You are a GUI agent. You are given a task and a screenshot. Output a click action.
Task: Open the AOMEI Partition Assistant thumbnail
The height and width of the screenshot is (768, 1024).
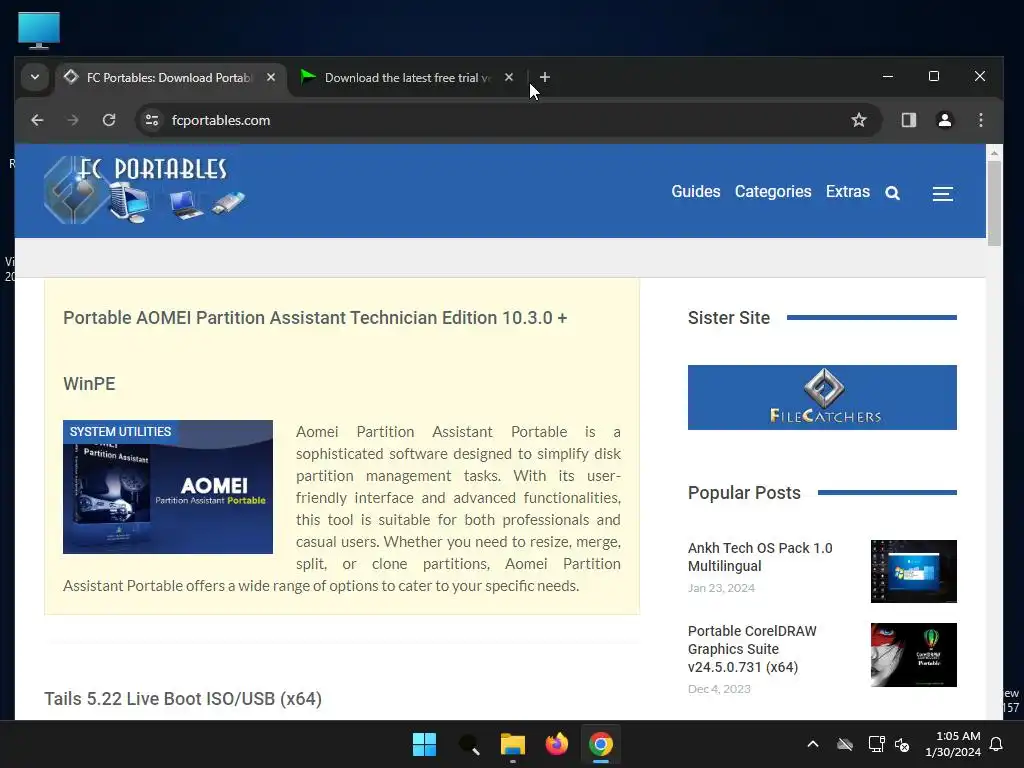[168, 487]
